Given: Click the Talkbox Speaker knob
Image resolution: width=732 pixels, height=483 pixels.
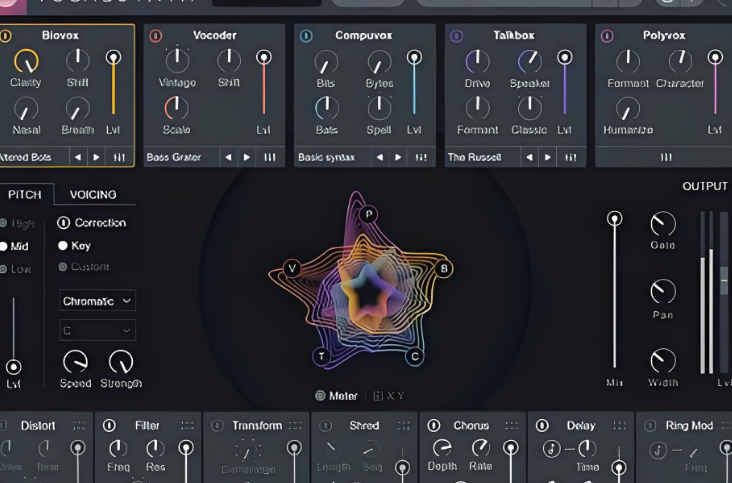Looking at the screenshot, I should point(529,61).
